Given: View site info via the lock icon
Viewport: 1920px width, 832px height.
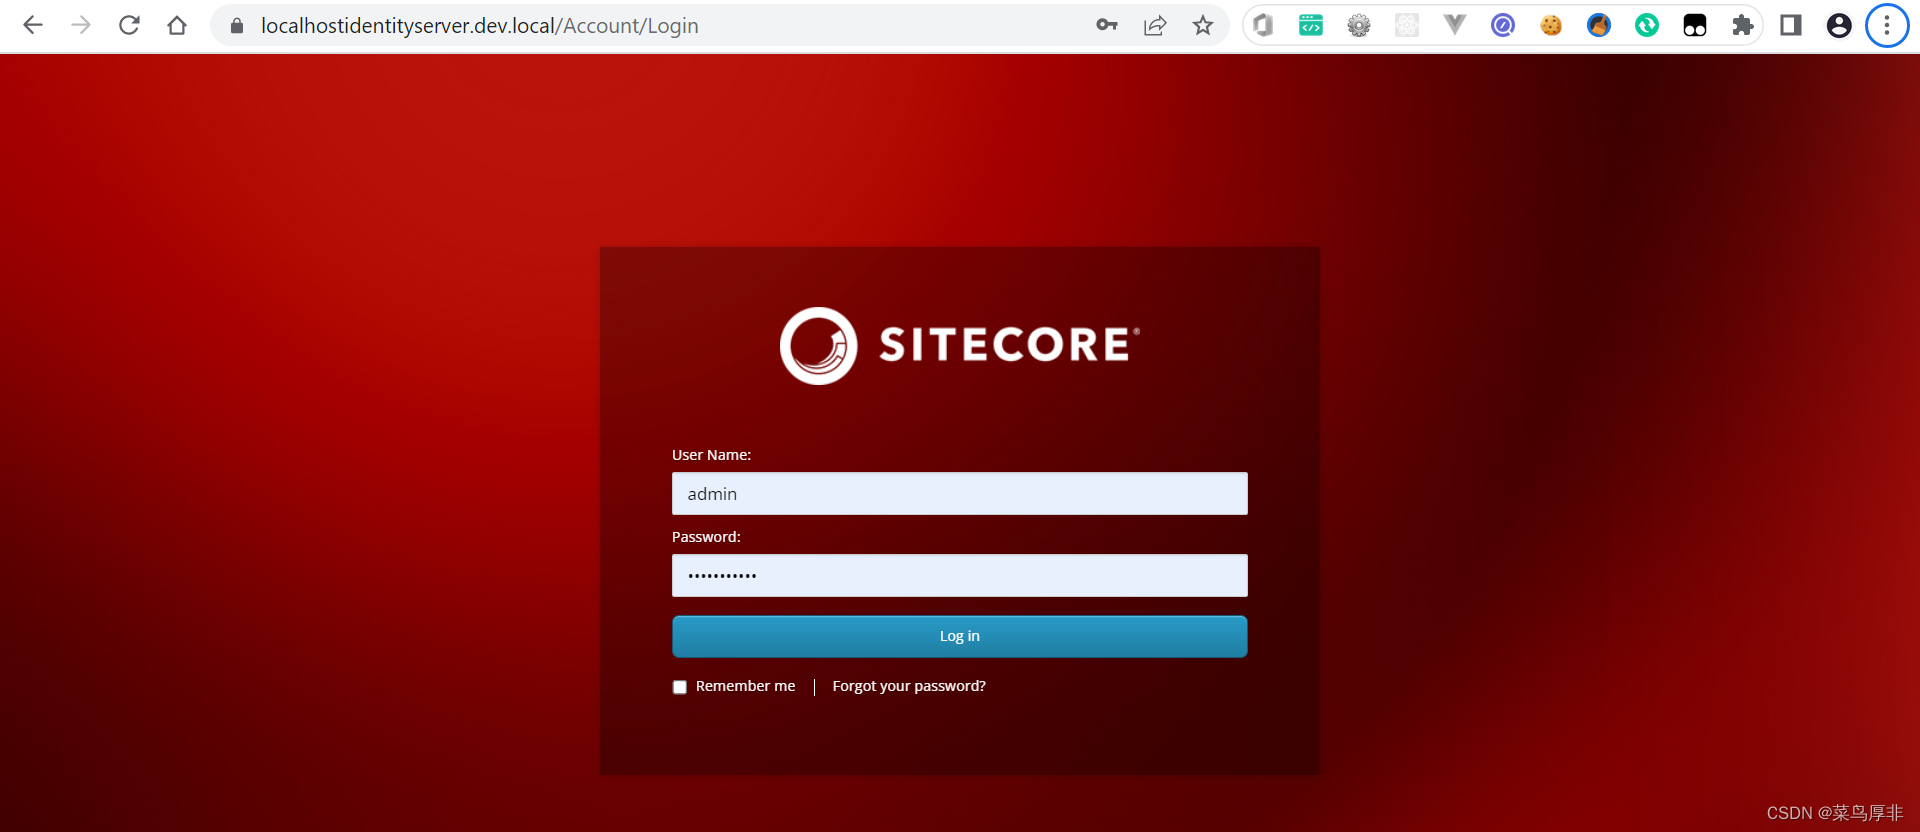Looking at the screenshot, I should (x=237, y=26).
